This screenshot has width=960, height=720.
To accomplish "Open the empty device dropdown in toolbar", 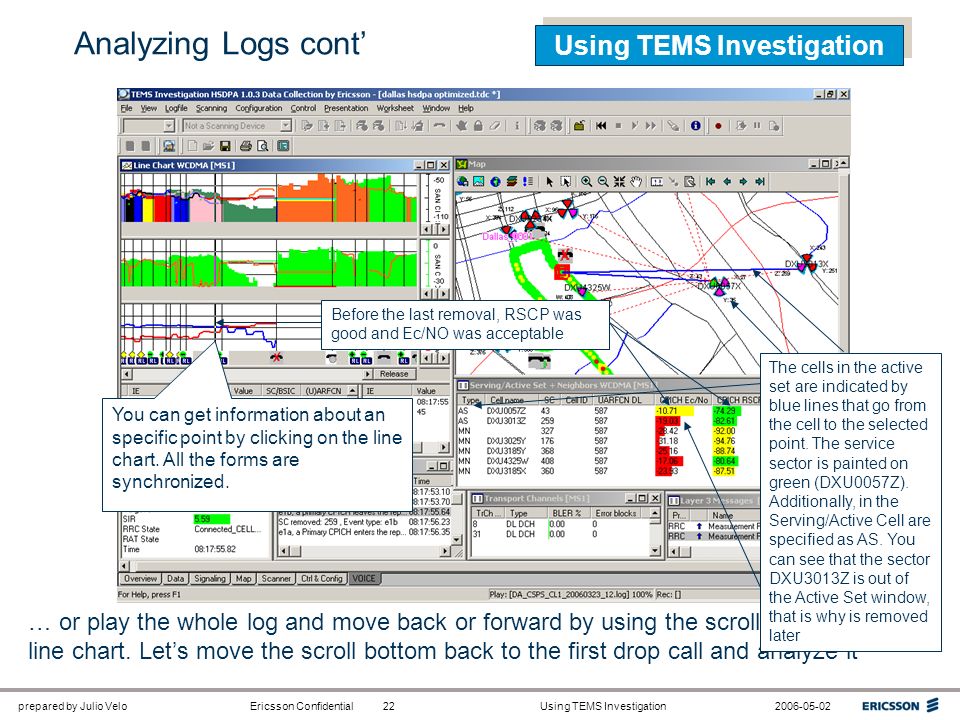I will coord(169,126).
